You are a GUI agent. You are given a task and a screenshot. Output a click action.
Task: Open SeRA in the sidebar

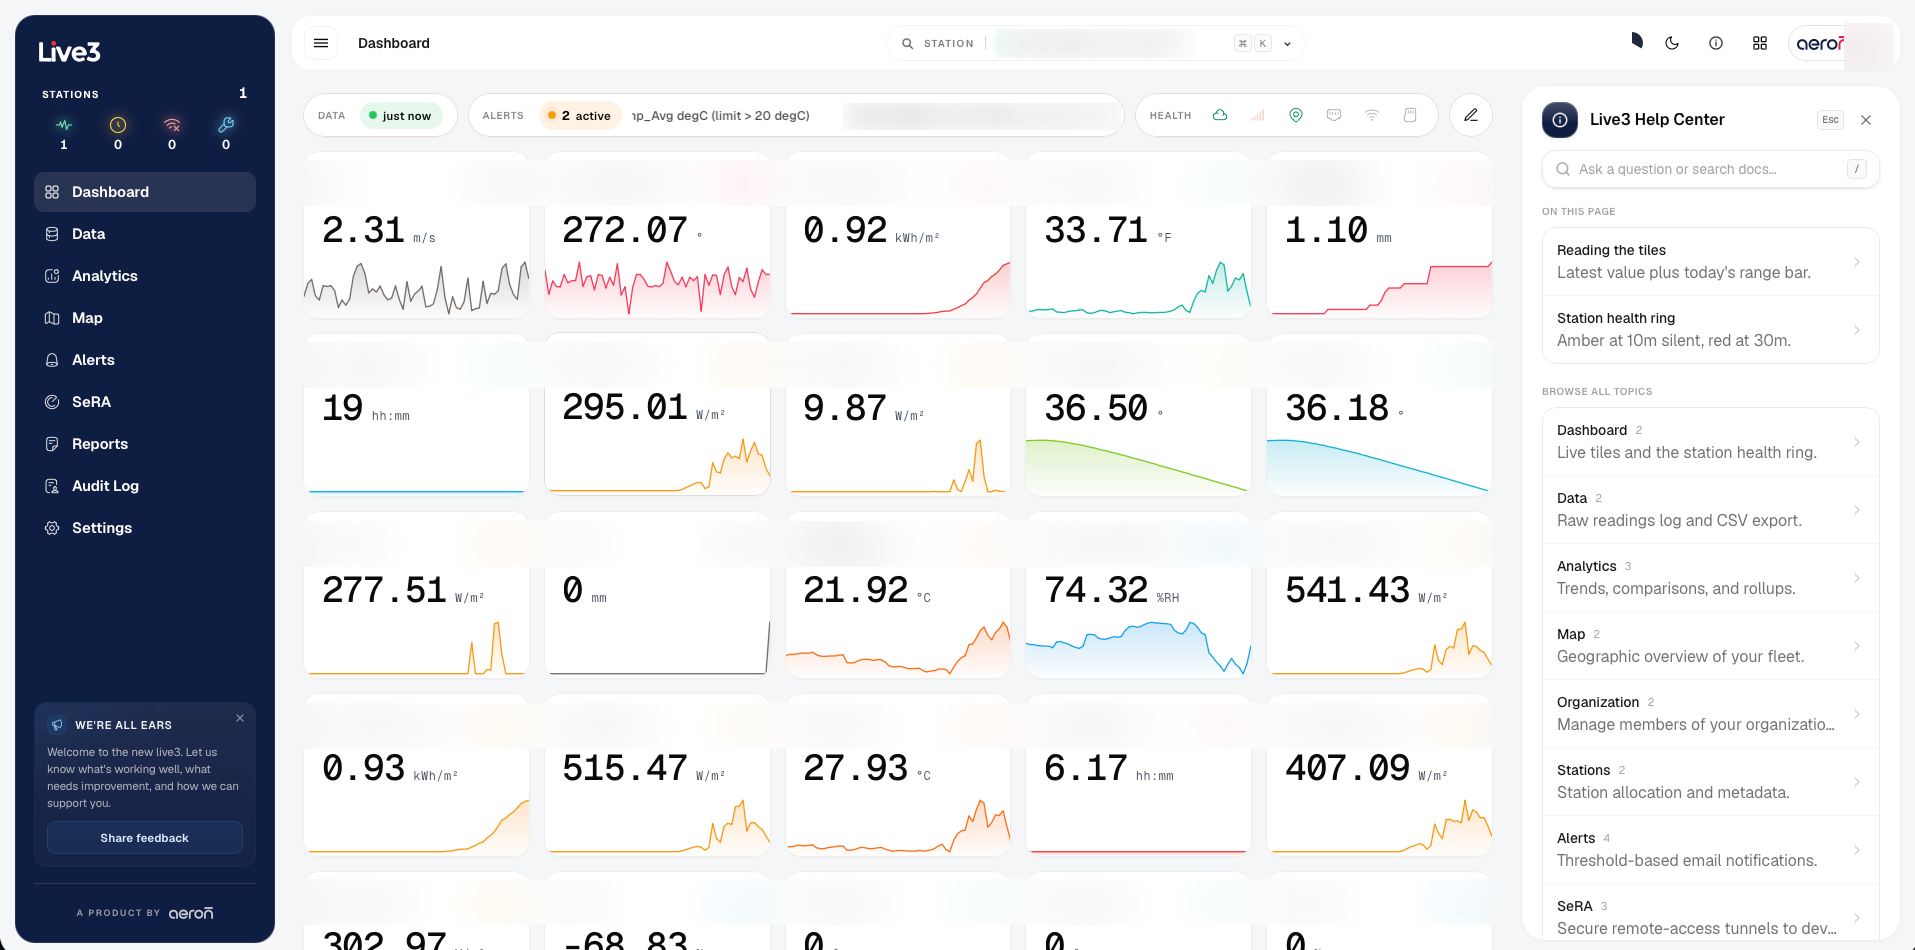[145, 402]
